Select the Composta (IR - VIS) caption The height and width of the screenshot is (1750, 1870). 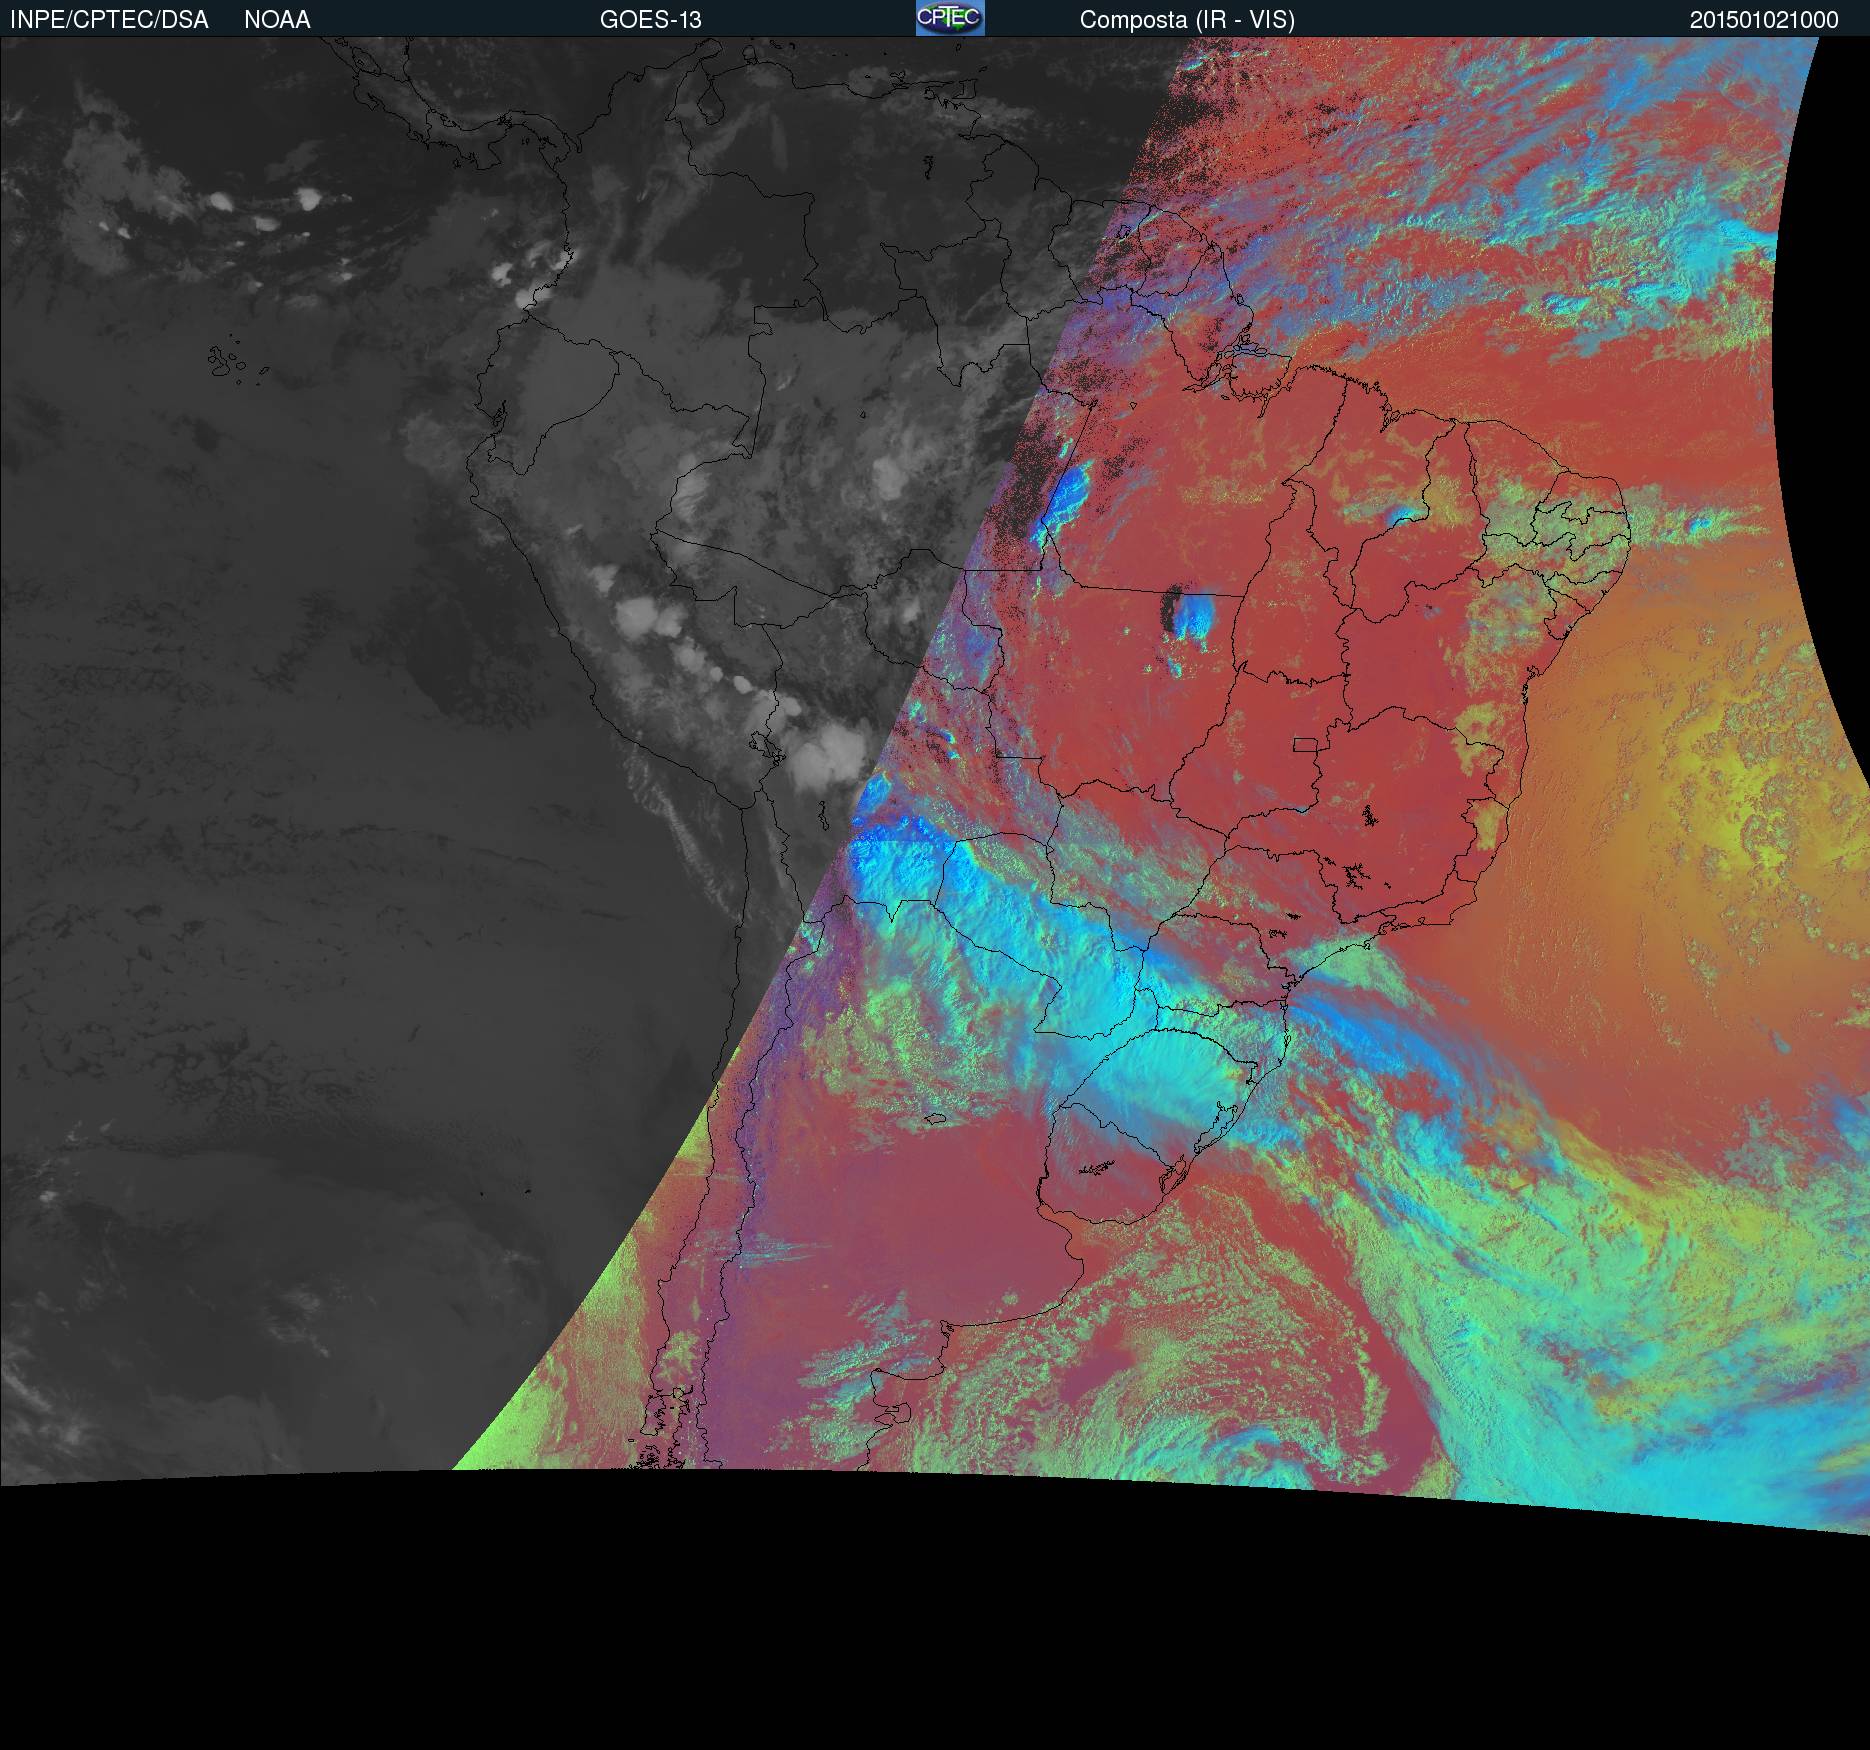click(x=1187, y=20)
